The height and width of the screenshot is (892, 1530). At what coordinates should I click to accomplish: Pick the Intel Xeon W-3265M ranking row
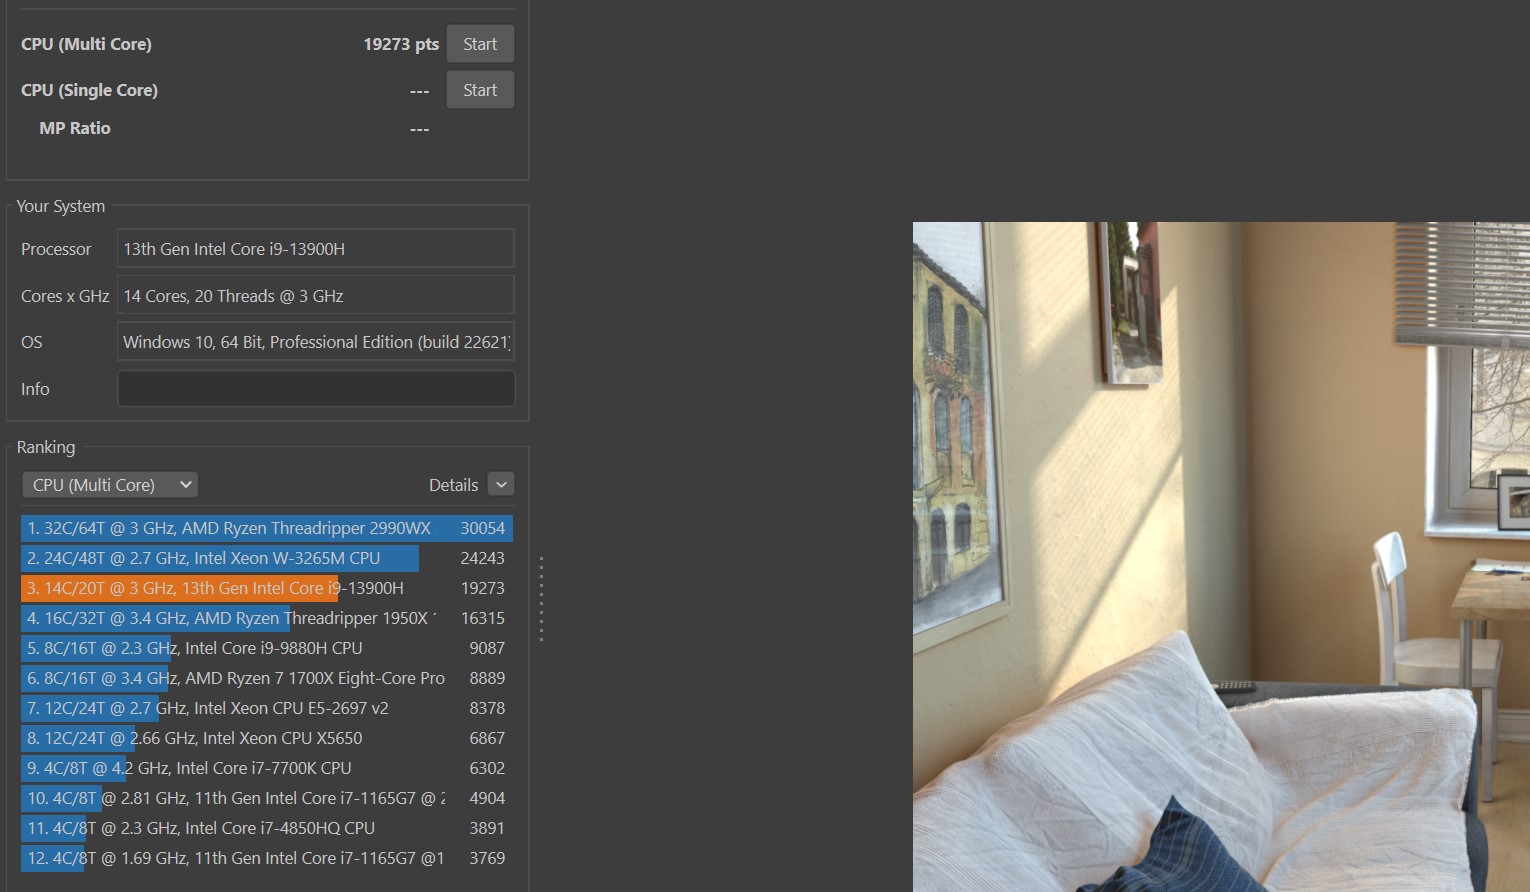(266, 558)
